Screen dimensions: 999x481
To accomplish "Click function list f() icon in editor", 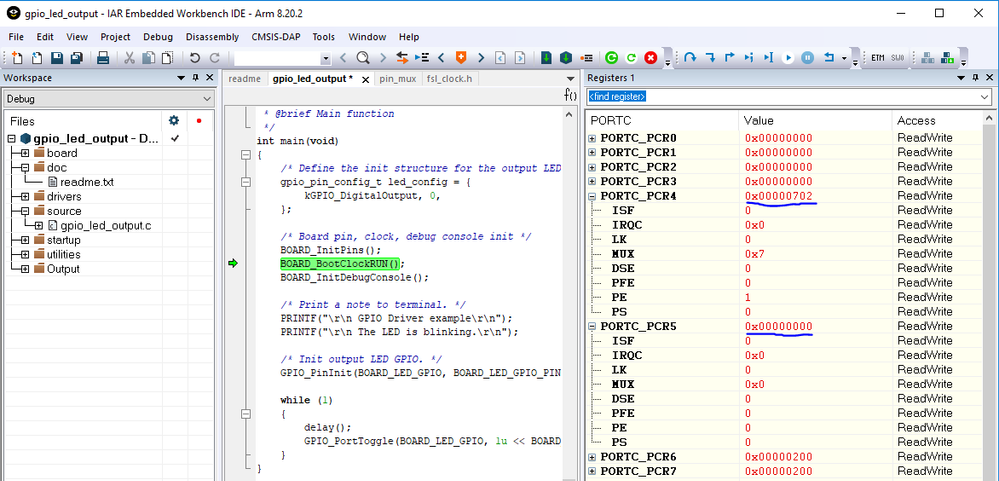I will click(x=570, y=96).
